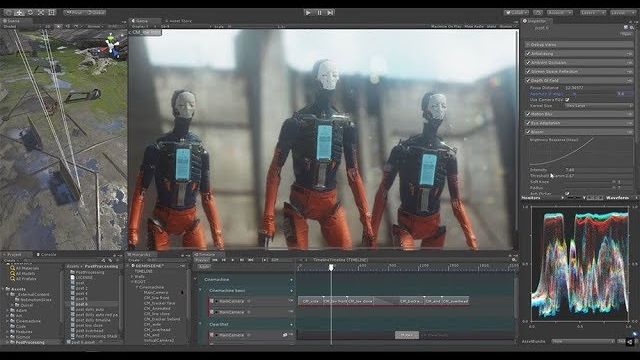
Task: Click the Open button in Inspector
Action: [x=626, y=34]
